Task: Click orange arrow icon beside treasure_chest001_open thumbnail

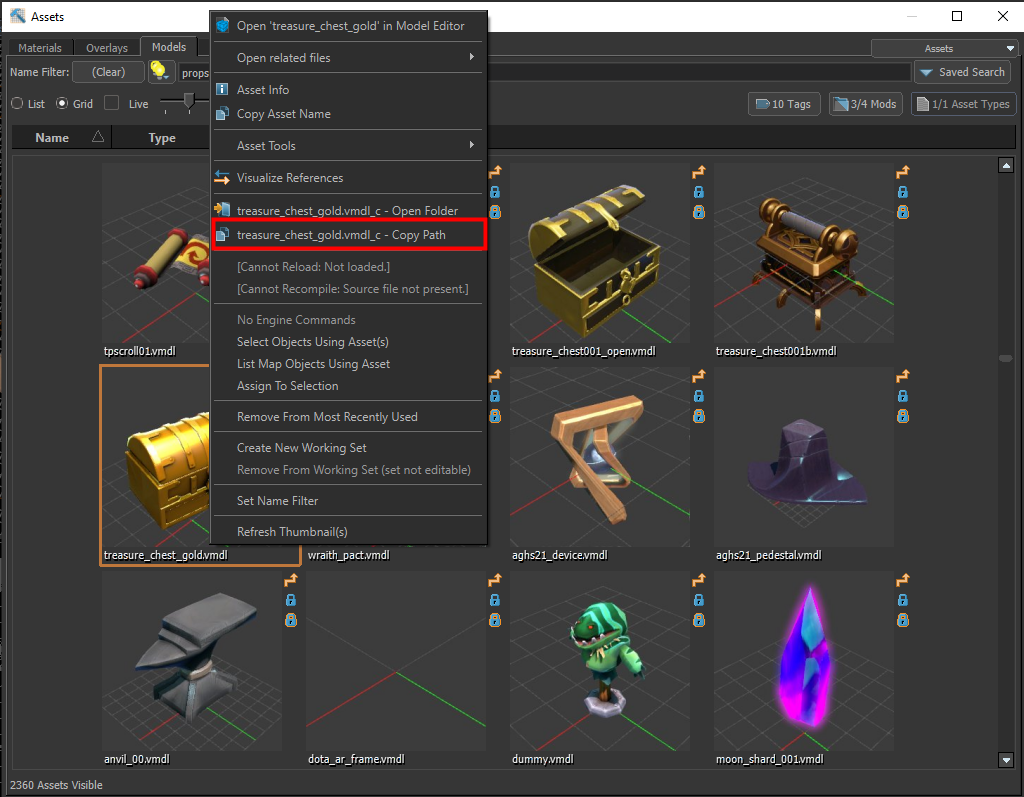Action: (x=699, y=172)
